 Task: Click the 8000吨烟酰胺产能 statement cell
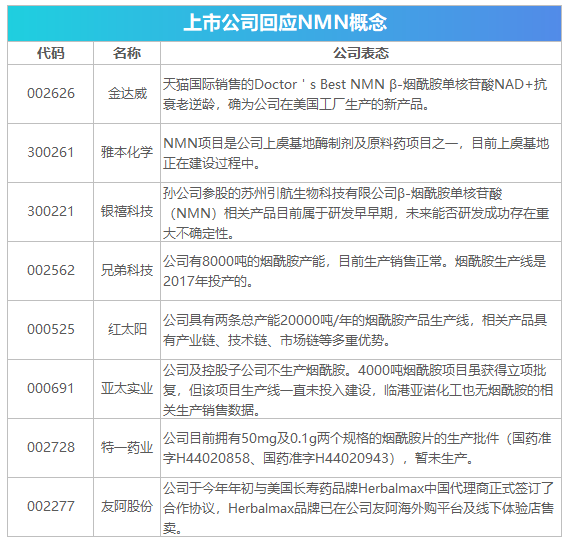coord(361,271)
